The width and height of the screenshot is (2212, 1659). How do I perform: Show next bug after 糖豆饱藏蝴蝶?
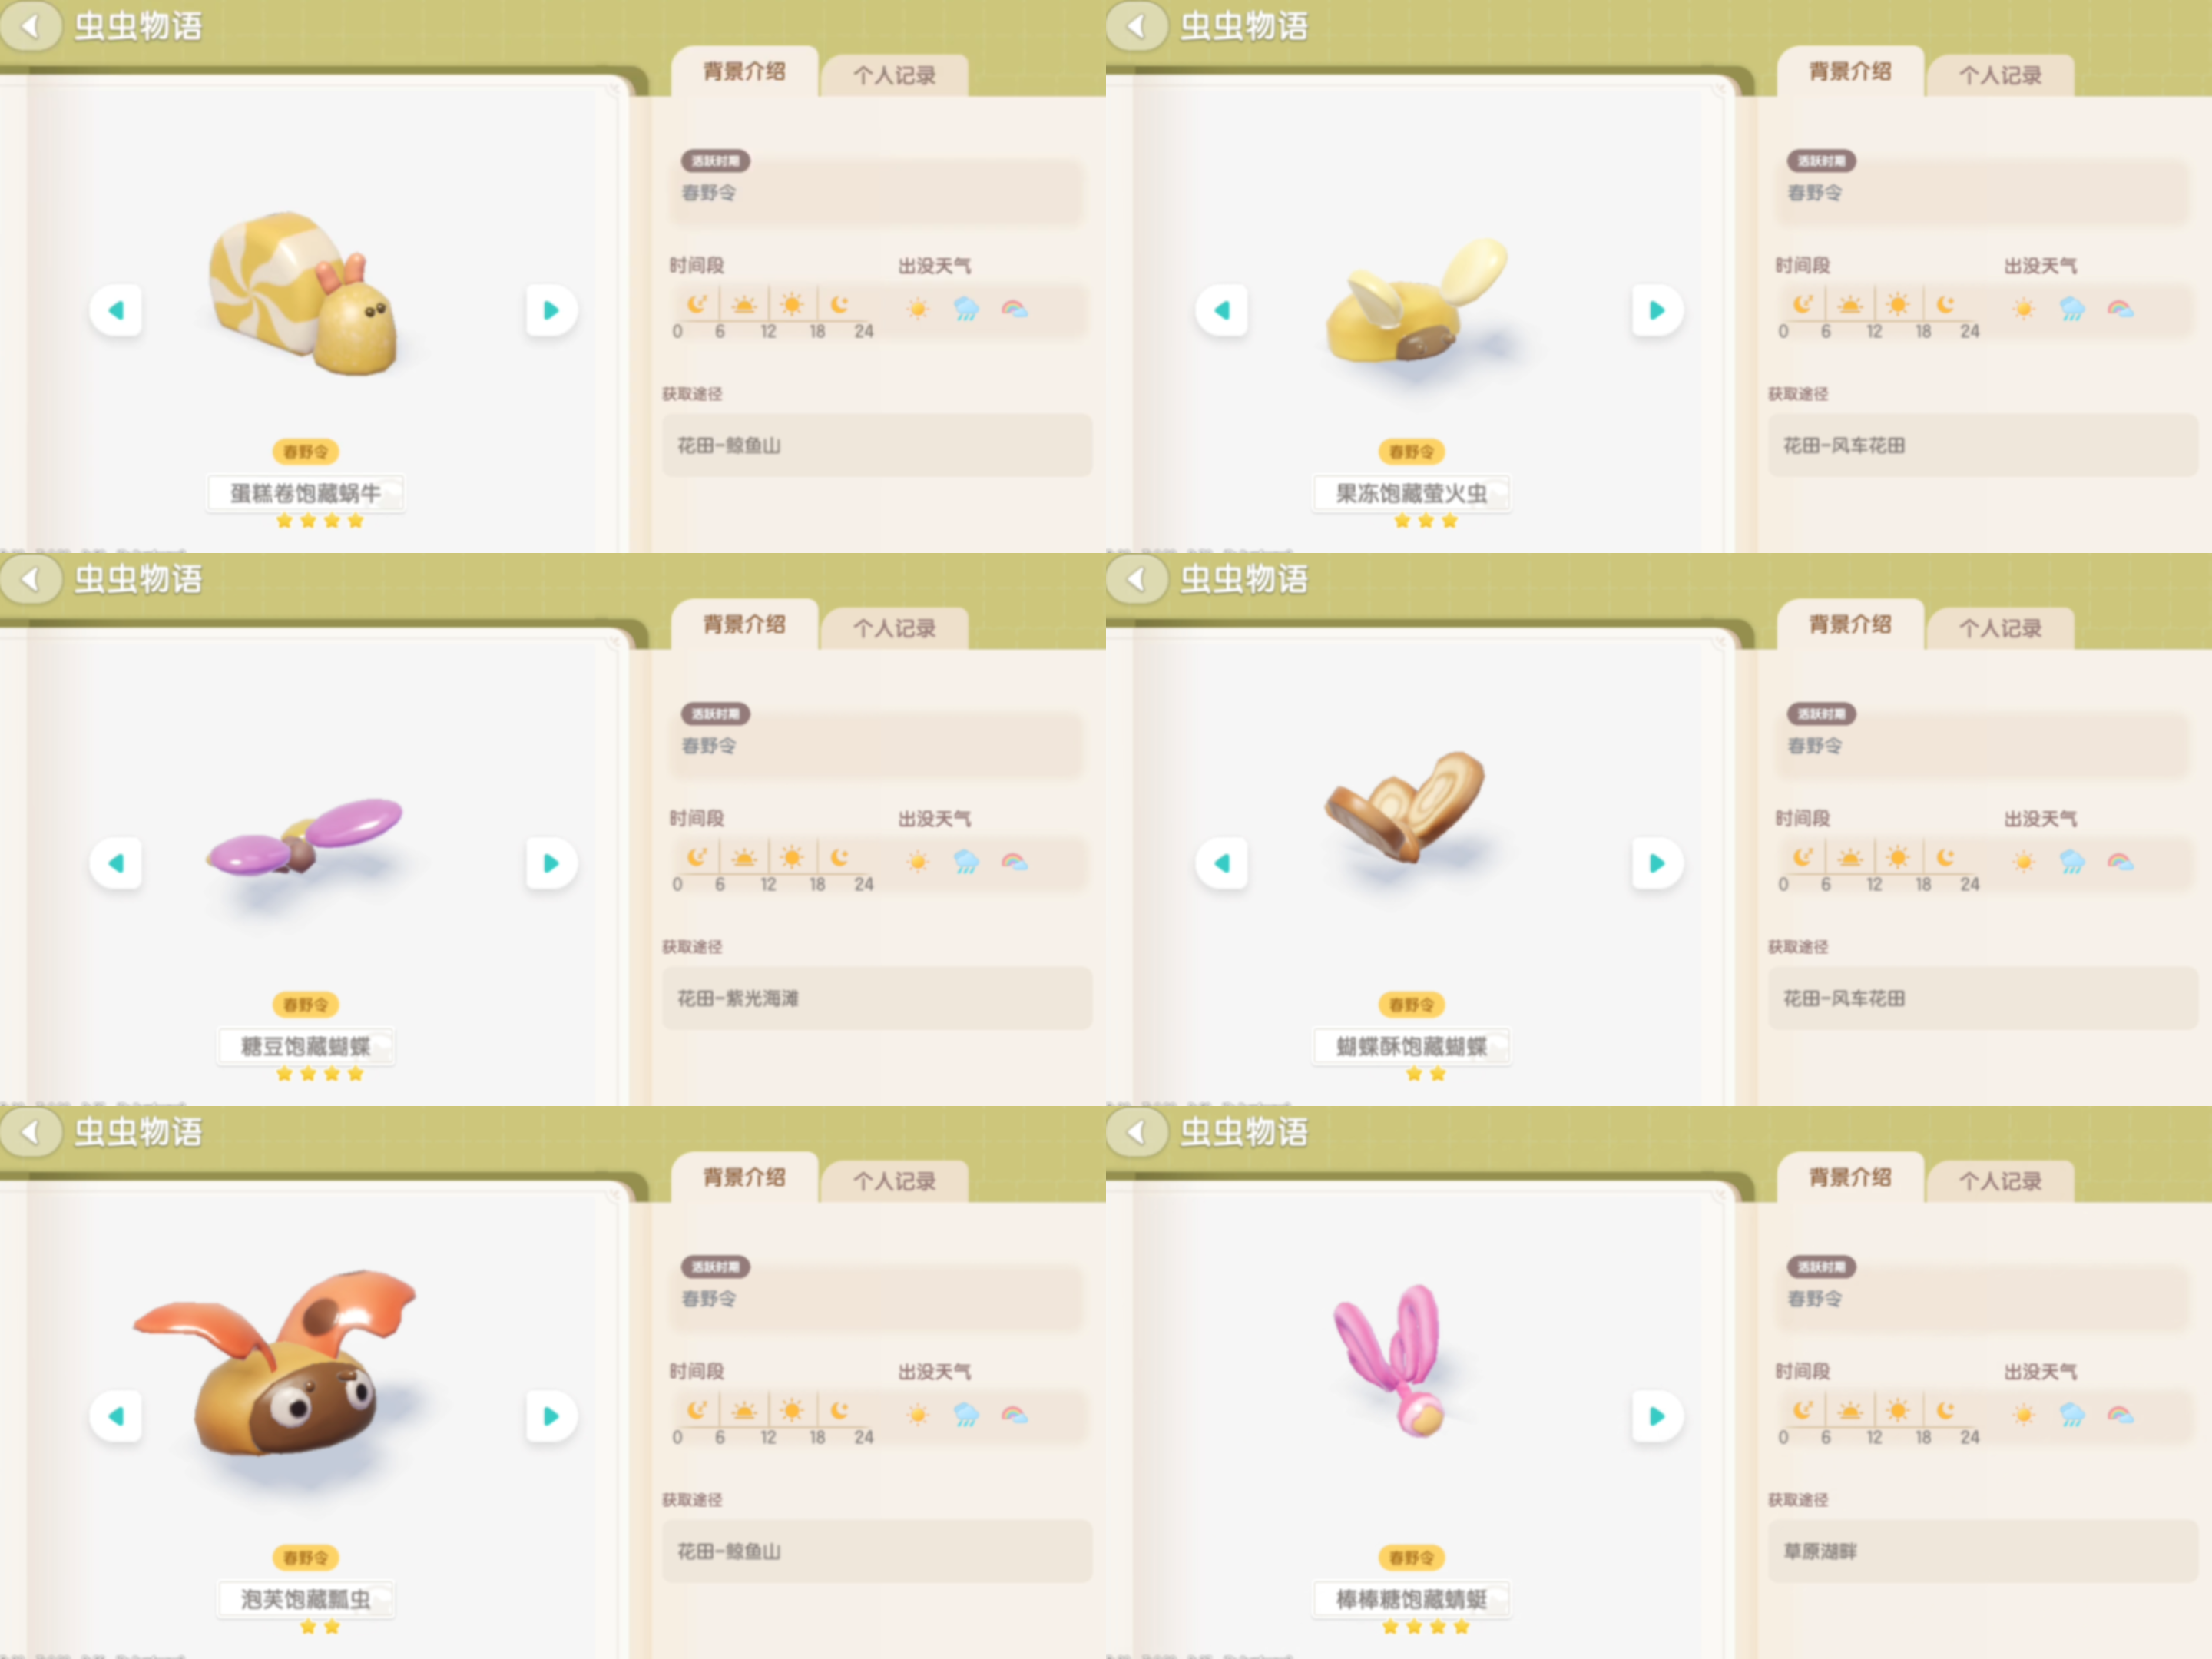551,863
